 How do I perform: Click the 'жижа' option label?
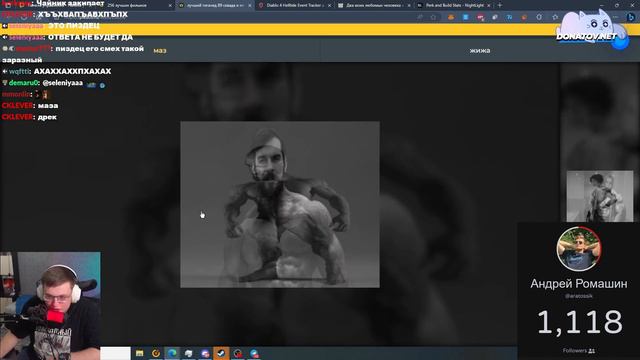[480, 51]
